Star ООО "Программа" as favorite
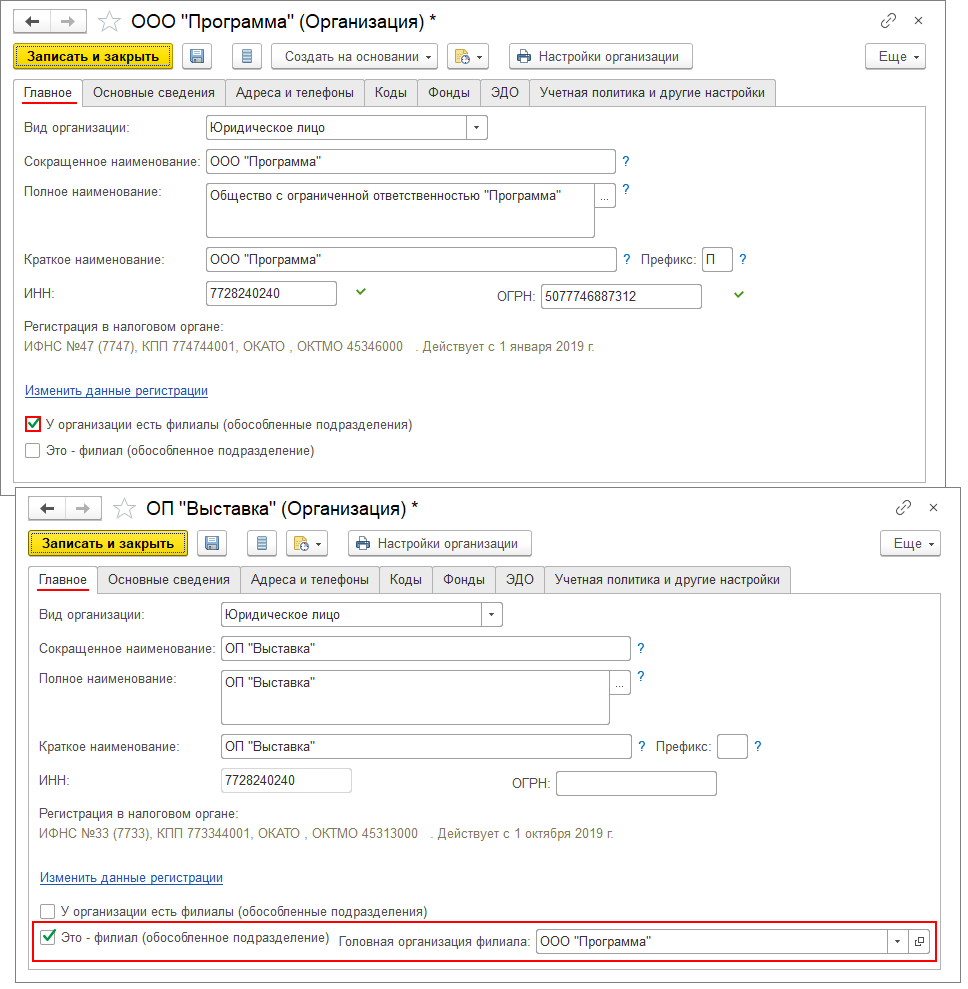This screenshot has width=968, height=989. pyautogui.click(x=109, y=22)
